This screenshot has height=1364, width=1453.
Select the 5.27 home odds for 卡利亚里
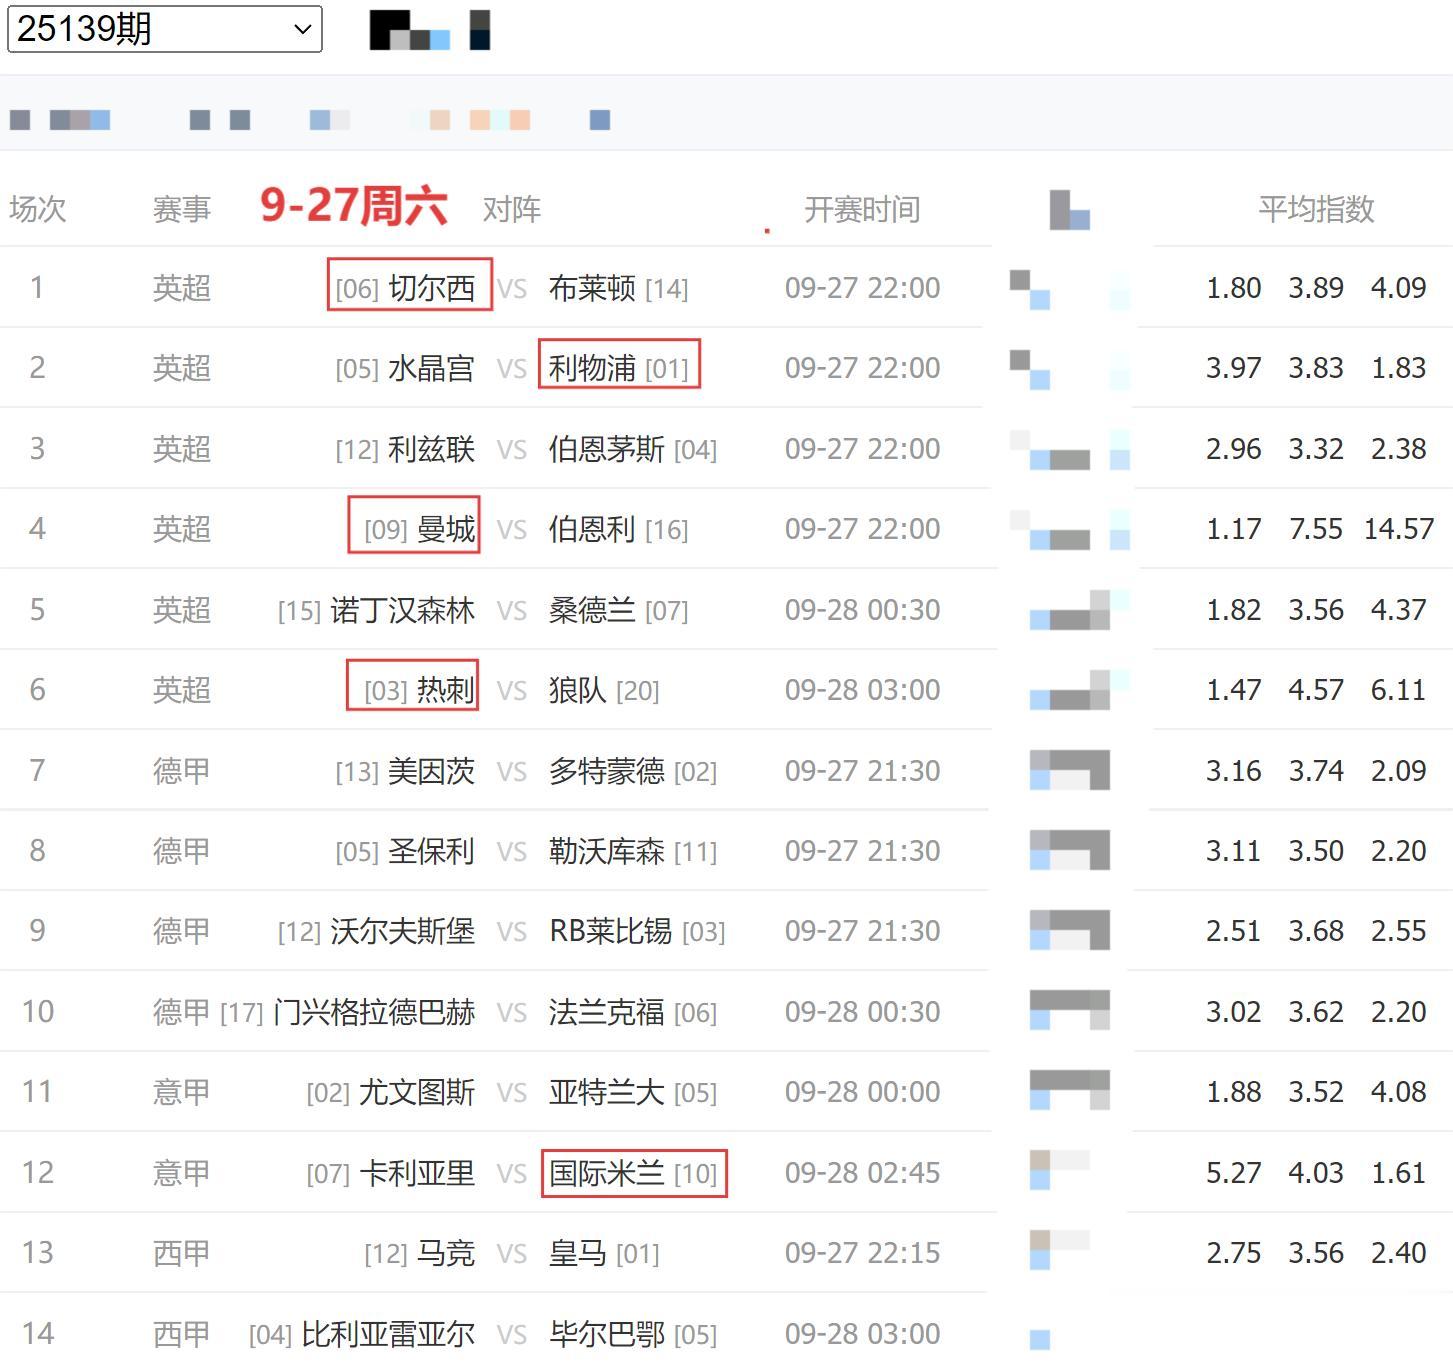1233,1173
